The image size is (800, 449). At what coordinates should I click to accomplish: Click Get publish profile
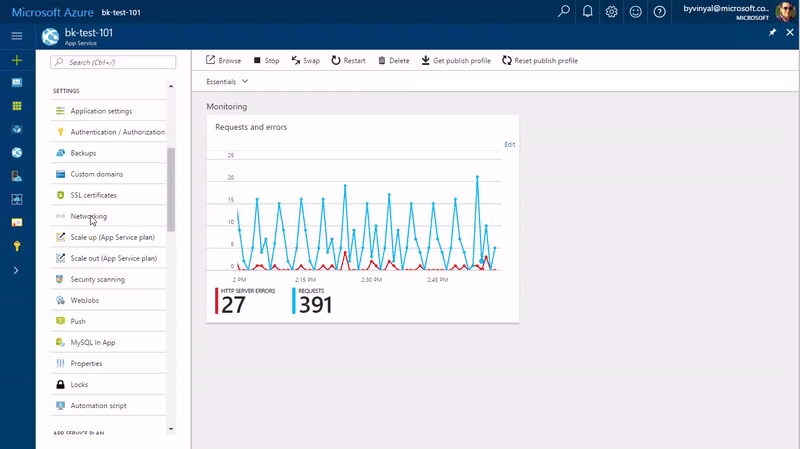tap(456, 61)
